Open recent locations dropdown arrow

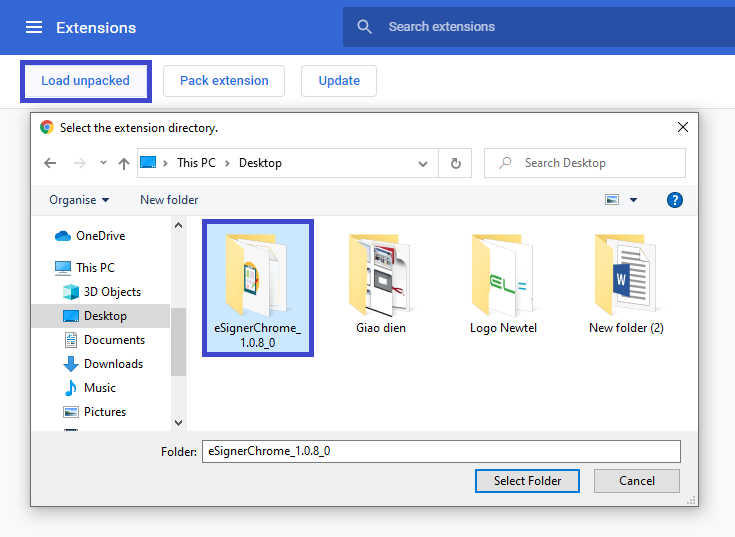pyautogui.click(x=103, y=163)
